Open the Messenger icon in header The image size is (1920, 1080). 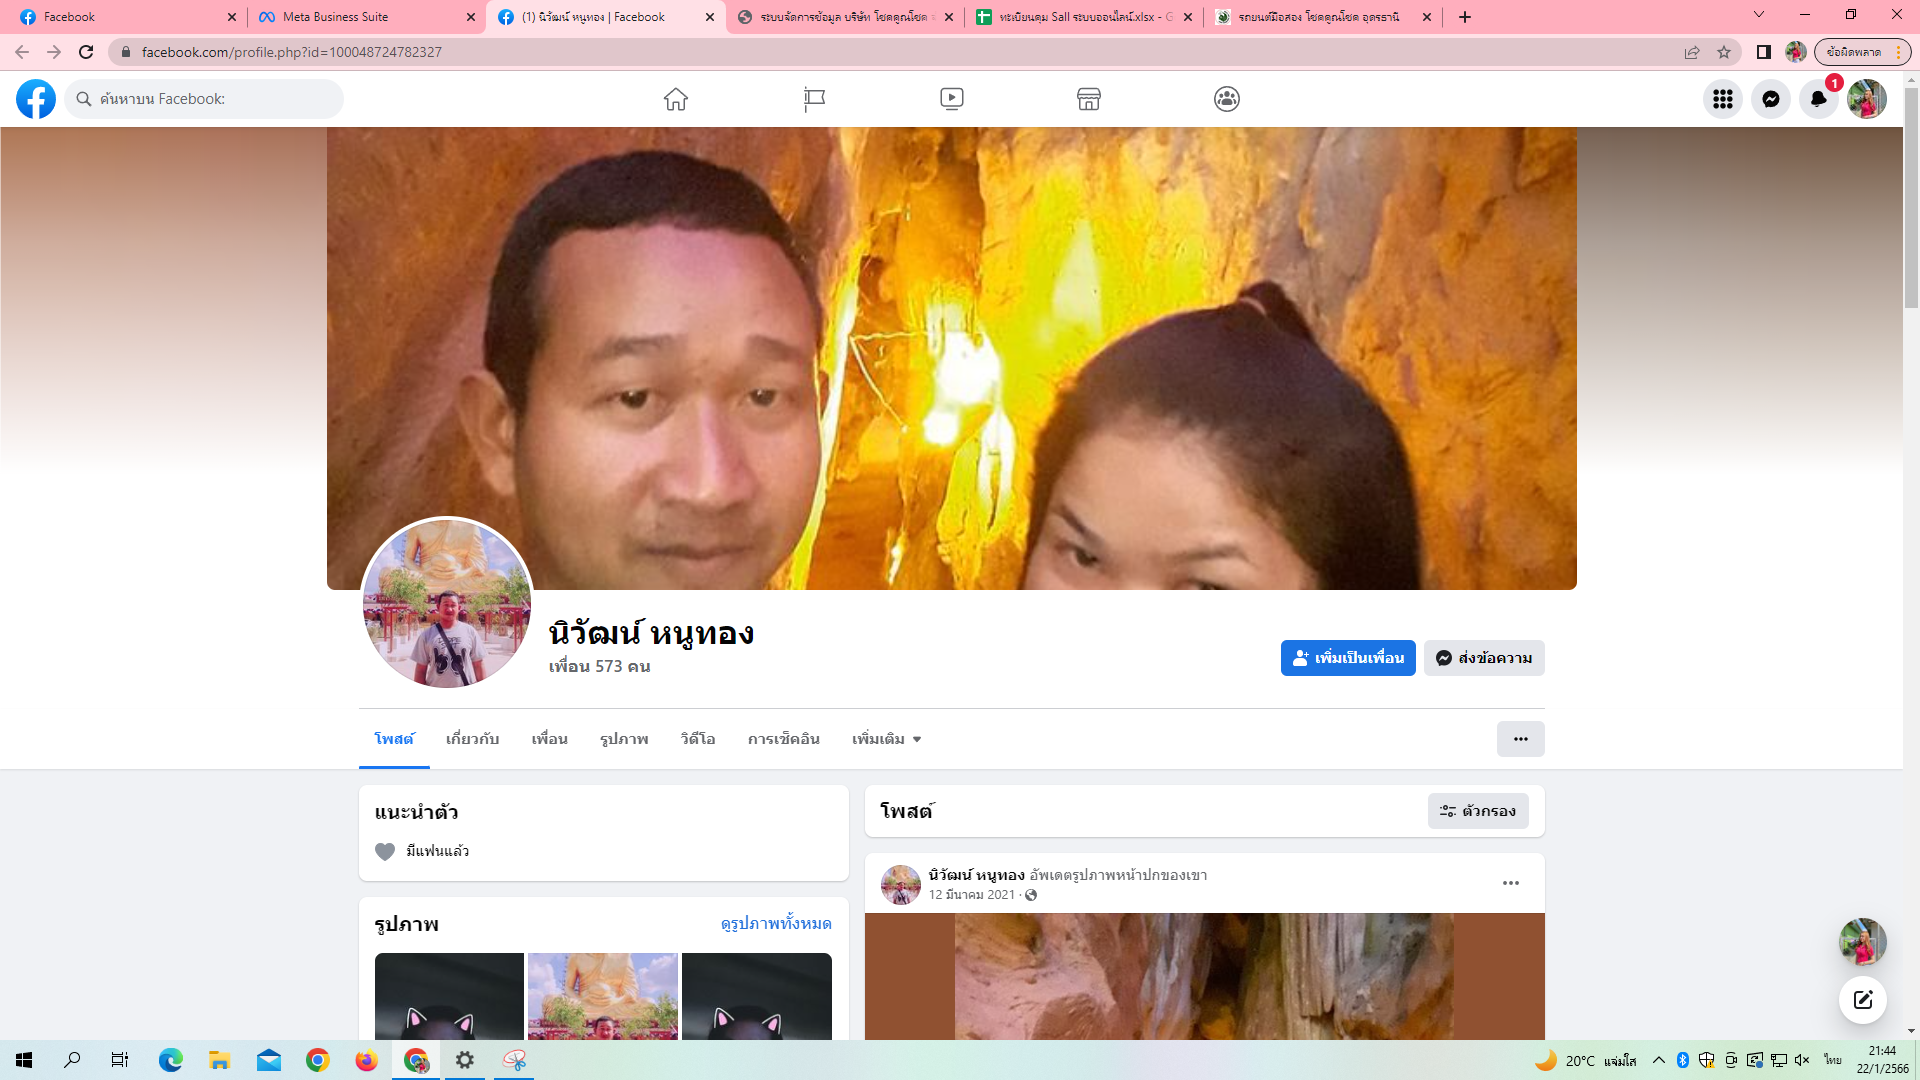point(1770,99)
